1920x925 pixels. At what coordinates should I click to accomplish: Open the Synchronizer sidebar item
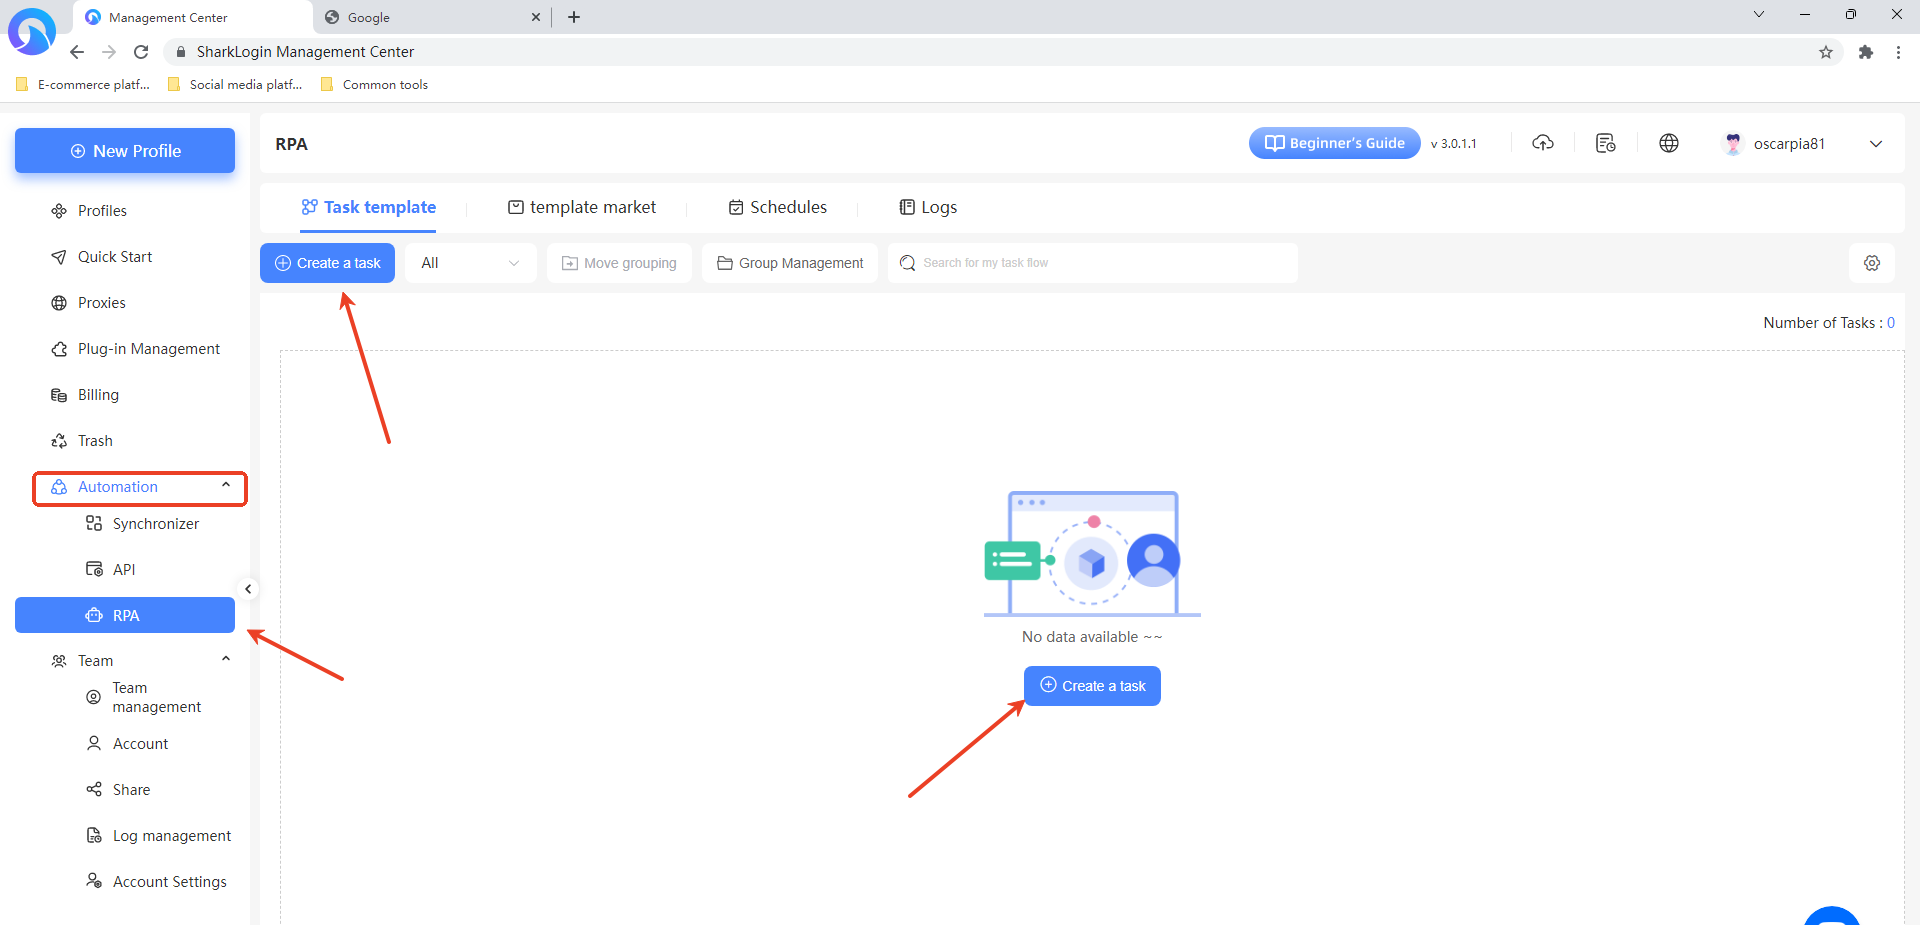coord(155,524)
